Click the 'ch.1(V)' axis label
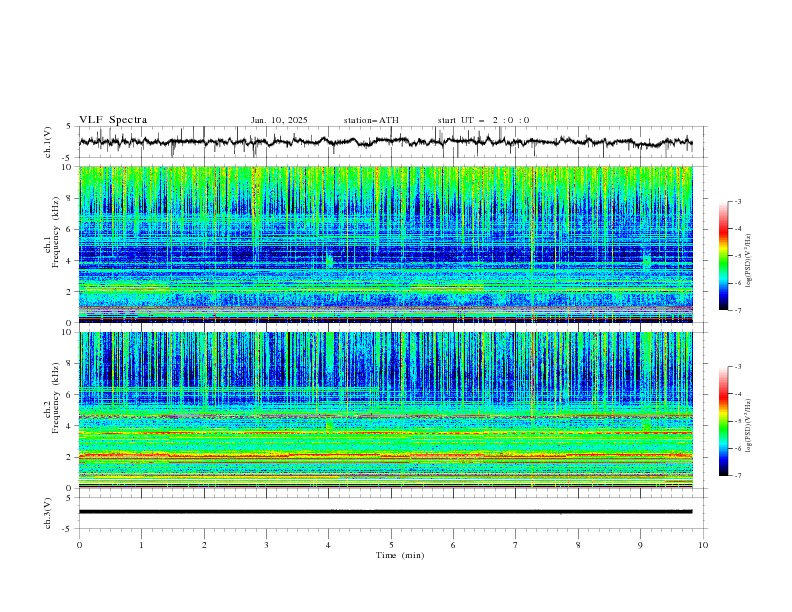 click(48, 142)
